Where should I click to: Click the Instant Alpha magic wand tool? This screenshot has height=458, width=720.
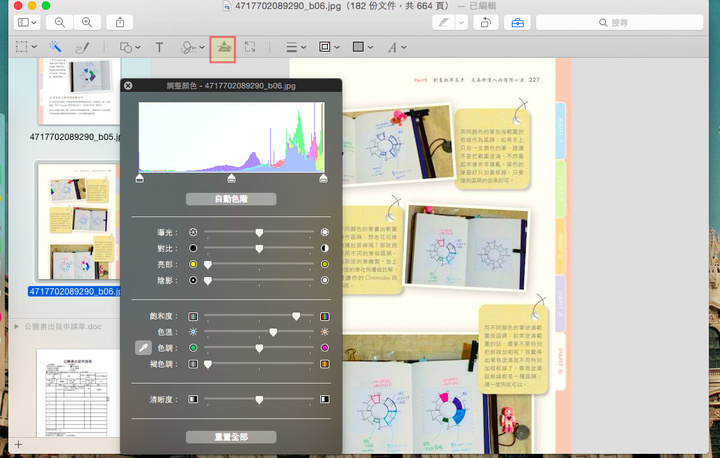(56, 47)
